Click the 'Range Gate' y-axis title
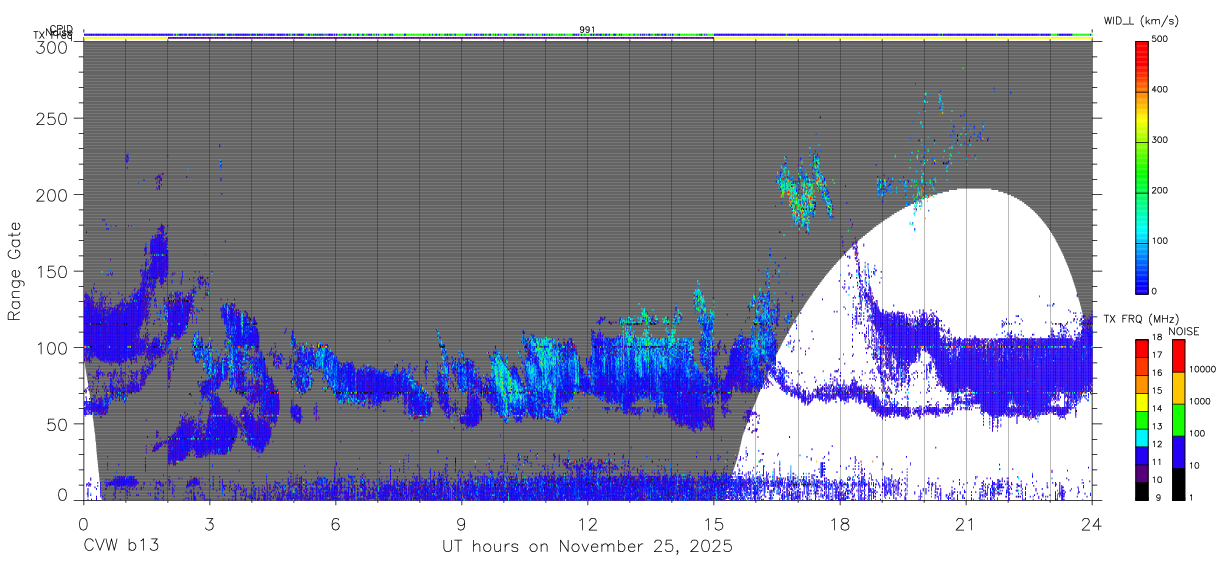The height and width of the screenshot is (567, 1228). pyautogui.click(x=15, y=272)
